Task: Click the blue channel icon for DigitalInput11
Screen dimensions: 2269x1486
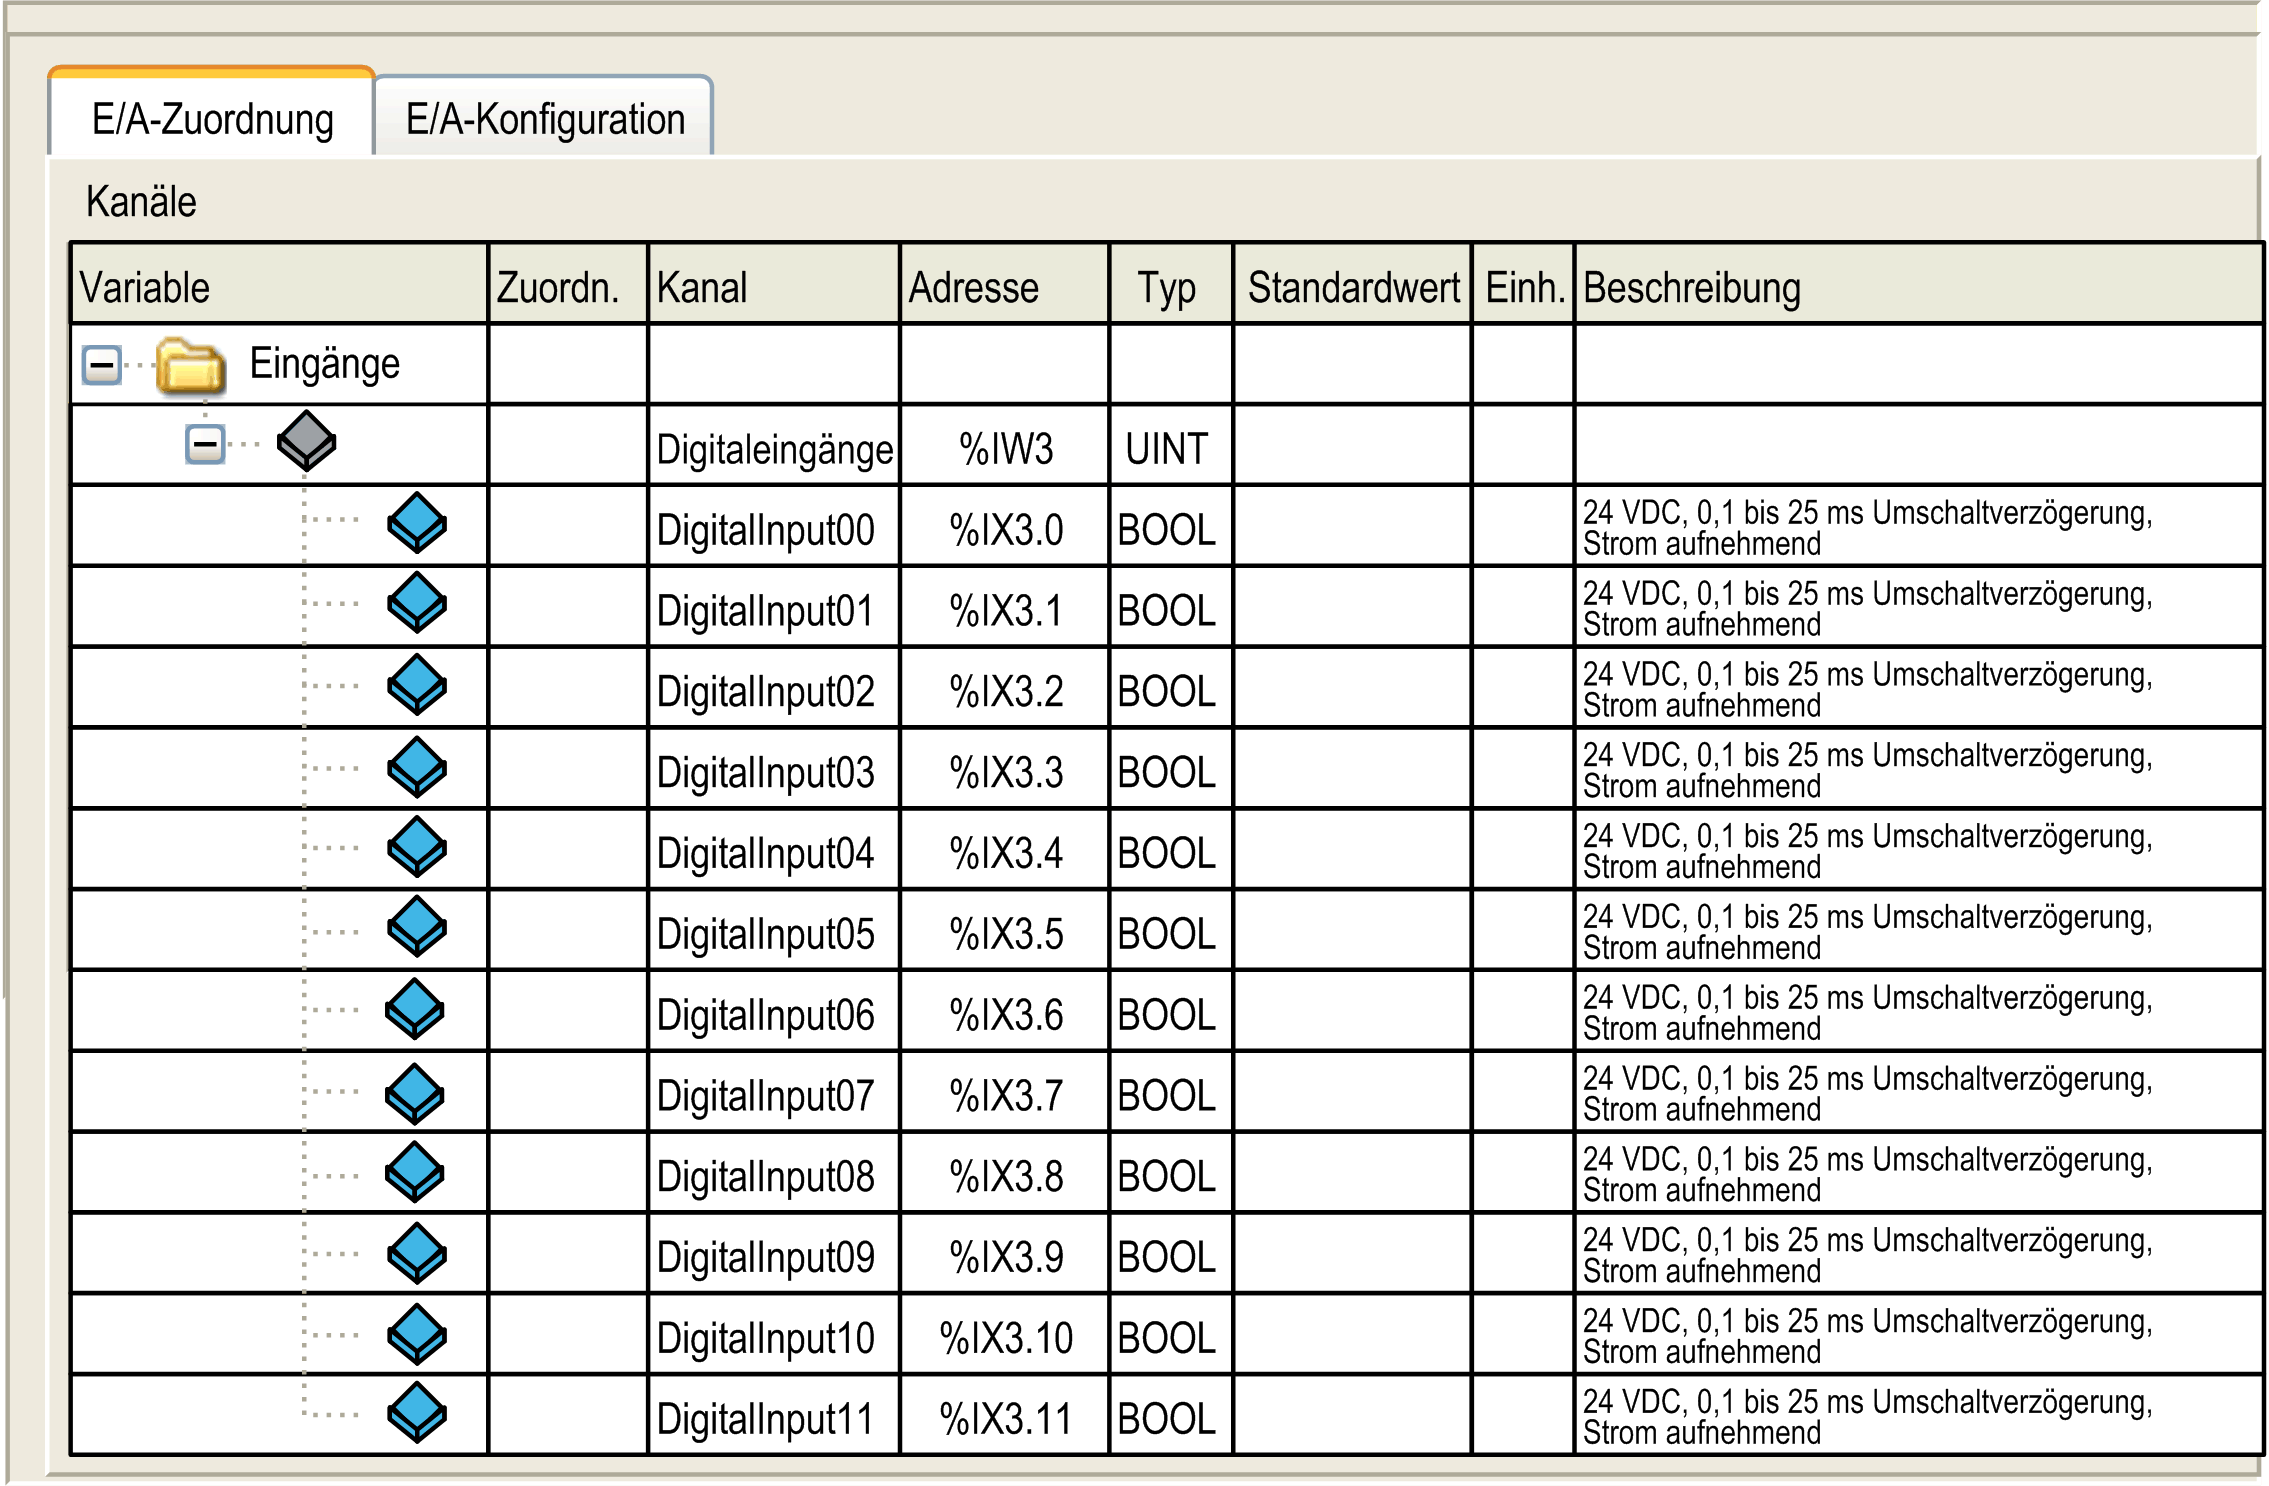Action: click(x=417, y=1413)
